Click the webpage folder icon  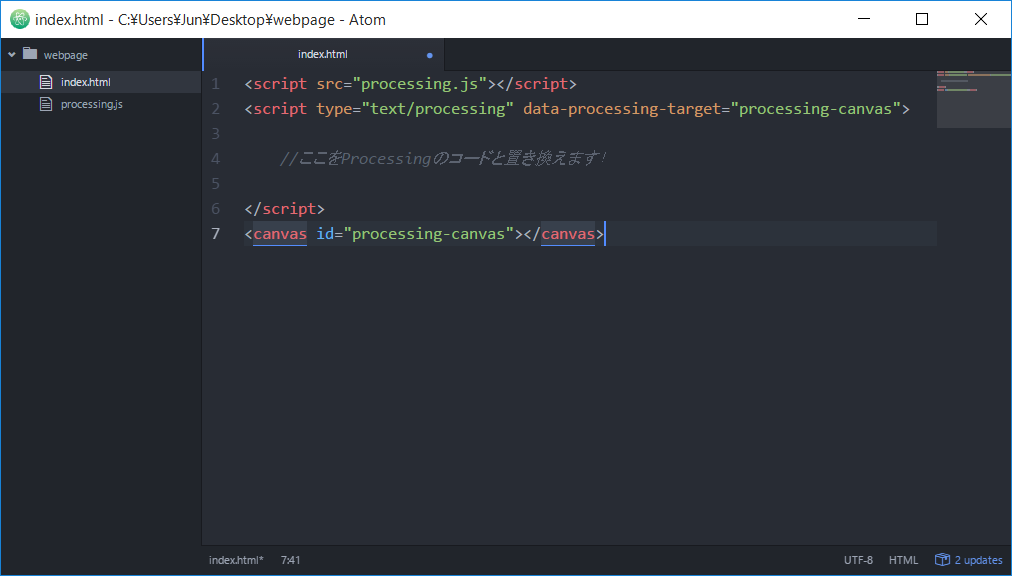pyautogui.click(x=30, y=54)
